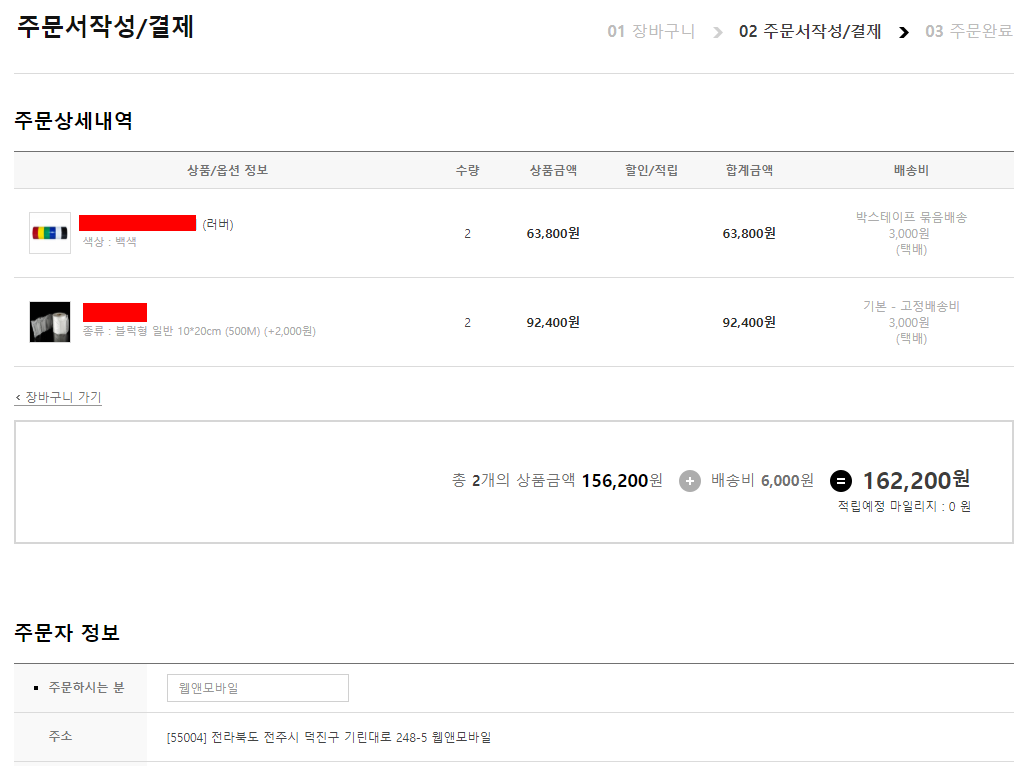Follow the 장바구니 가기 link
The height and width of the screenshot is (766, 1016).
[x=58, y=397]
